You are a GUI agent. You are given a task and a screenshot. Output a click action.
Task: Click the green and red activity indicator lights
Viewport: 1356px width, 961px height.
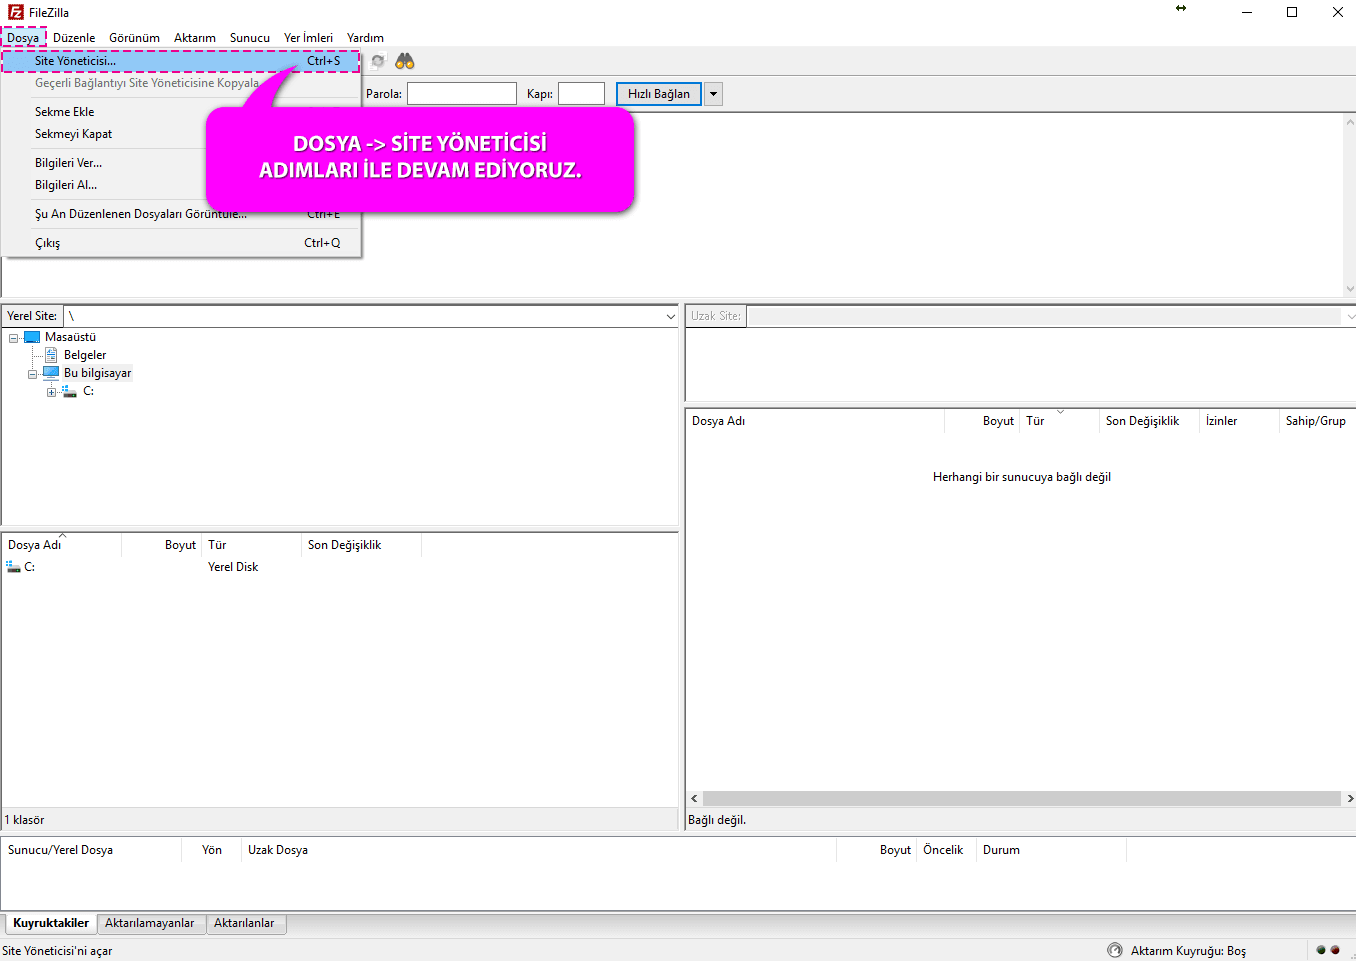pos(1328,950)
